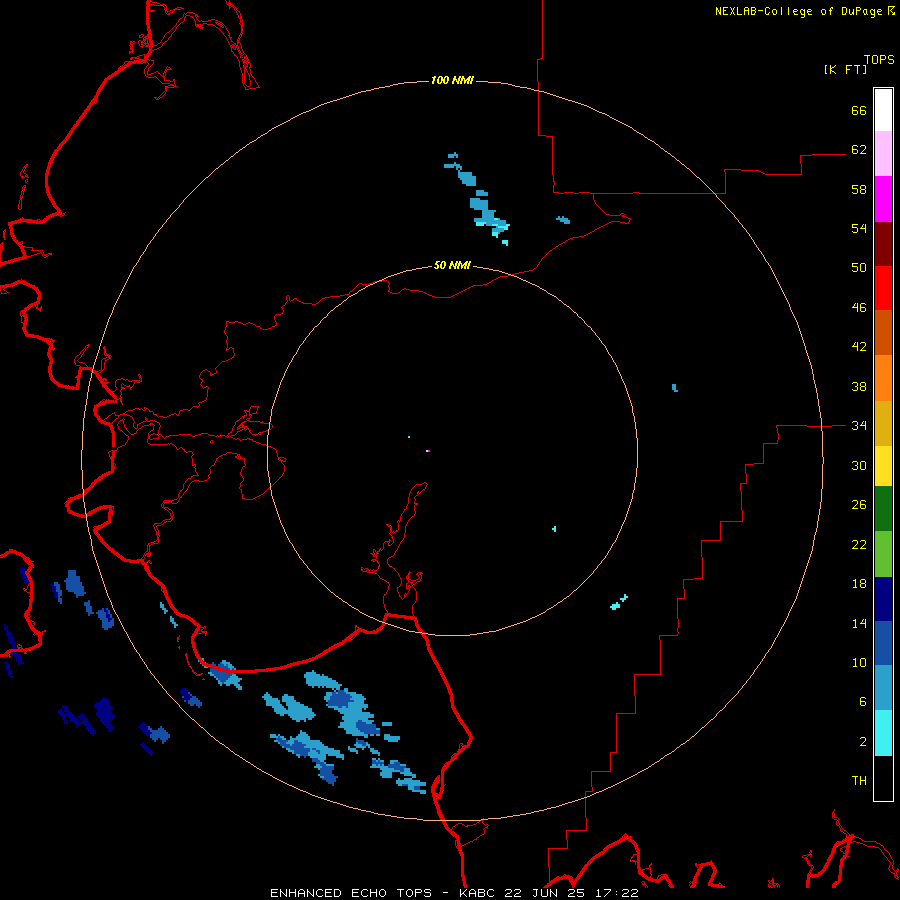Click the legend value 10

(859, 663)
